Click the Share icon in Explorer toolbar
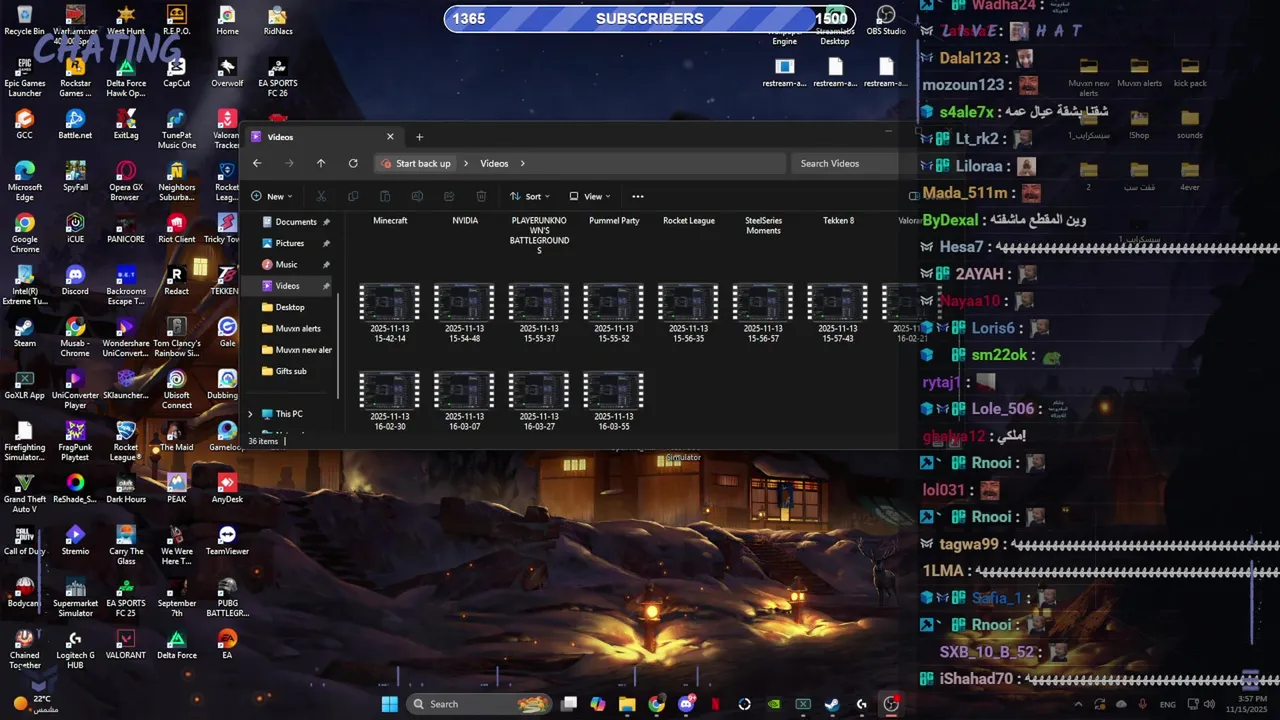This screenshot has height=720, width=1280. pyautogui.click(x=449, y=196)
